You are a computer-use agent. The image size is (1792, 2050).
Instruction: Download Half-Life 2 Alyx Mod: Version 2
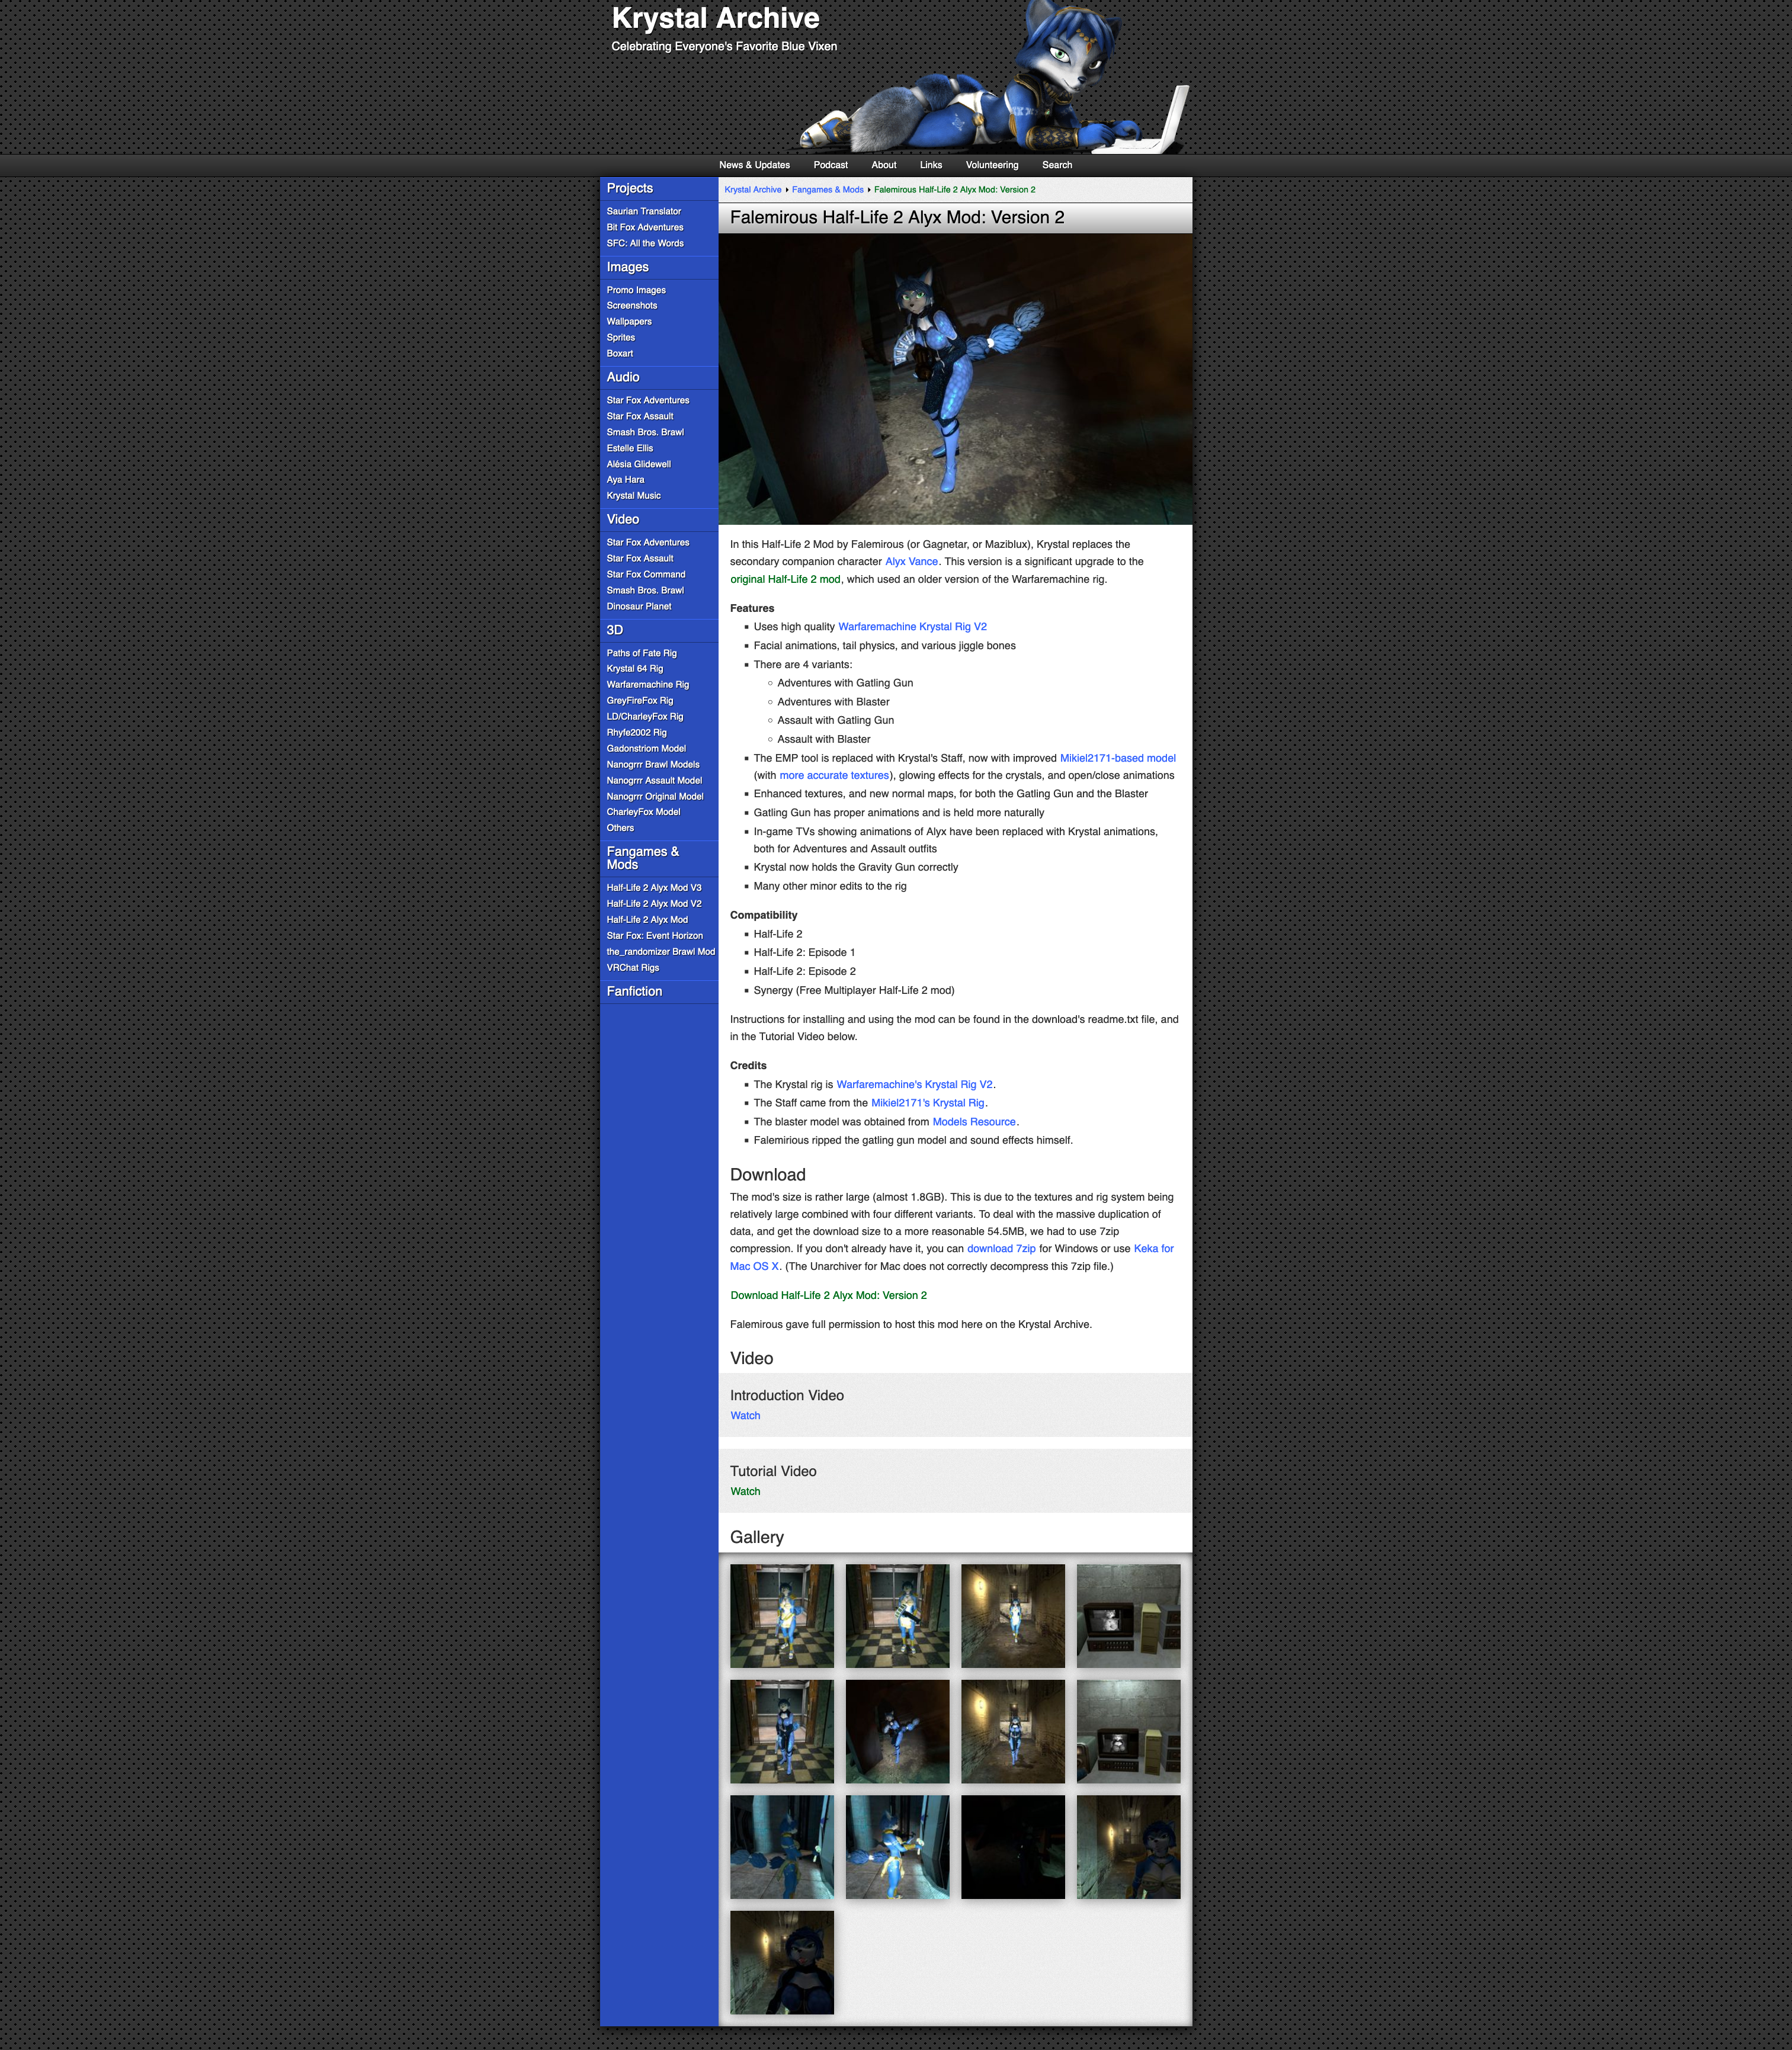point(828,1295)
